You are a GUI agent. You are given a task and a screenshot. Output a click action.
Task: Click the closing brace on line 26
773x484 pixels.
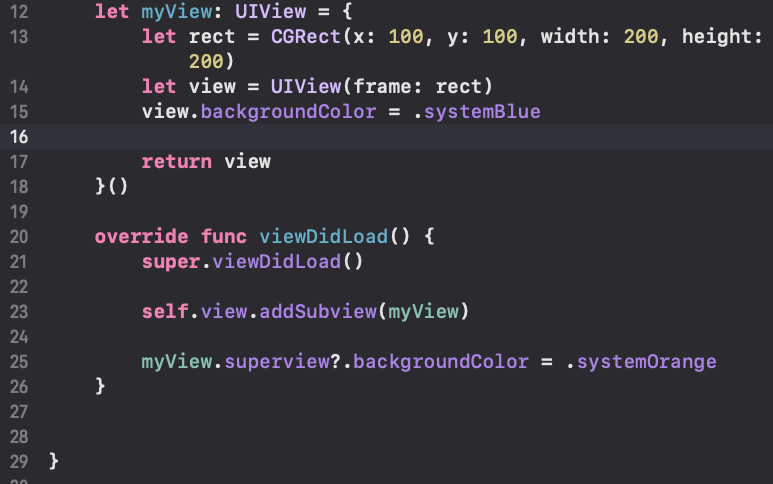[x=100, y=386]
